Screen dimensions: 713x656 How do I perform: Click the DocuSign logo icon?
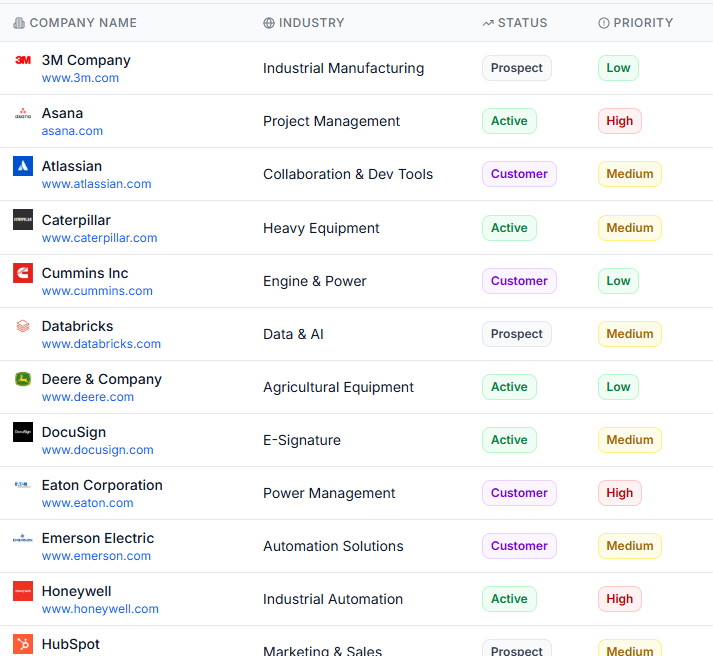(x=23, y=432)
